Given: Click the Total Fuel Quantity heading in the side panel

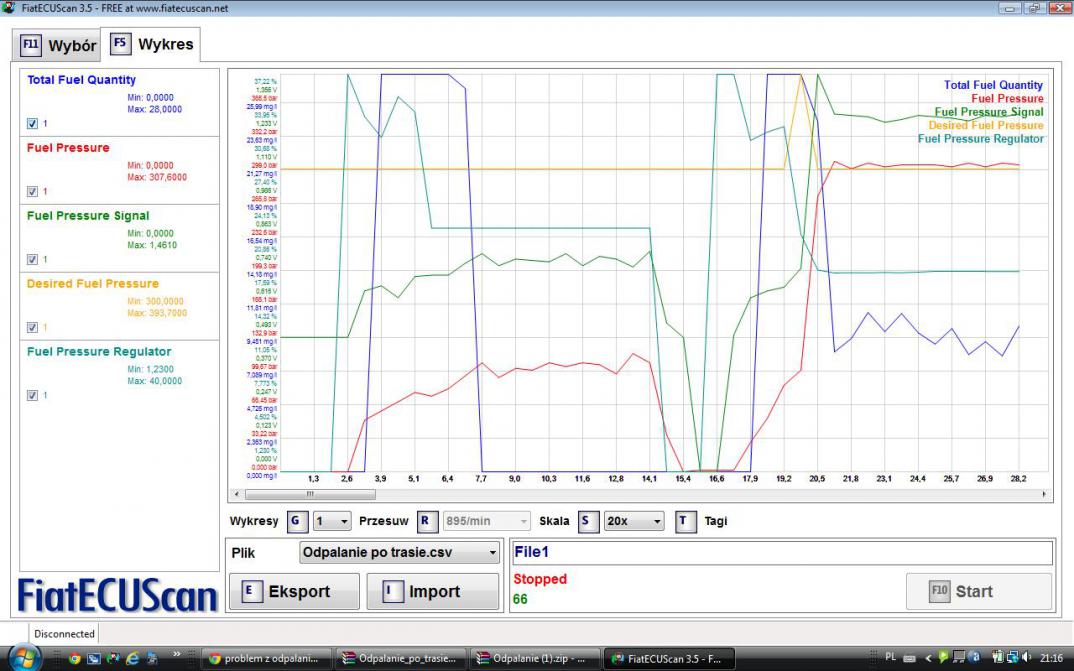Looking at the screenshot, I should point(82,80).
